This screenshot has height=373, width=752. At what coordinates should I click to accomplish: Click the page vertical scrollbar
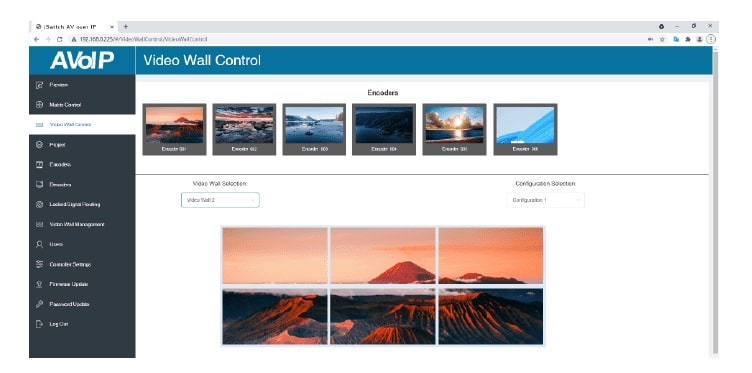716,201
